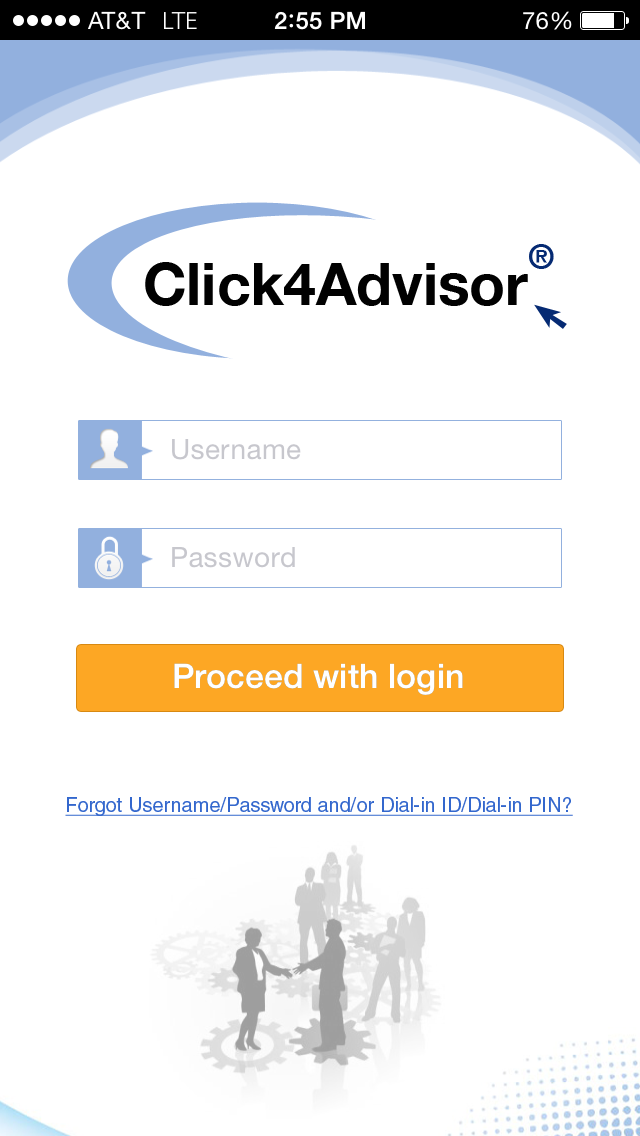Tap the LTE network indicator
Screen dimensions: 640x1136
point(180,21)
